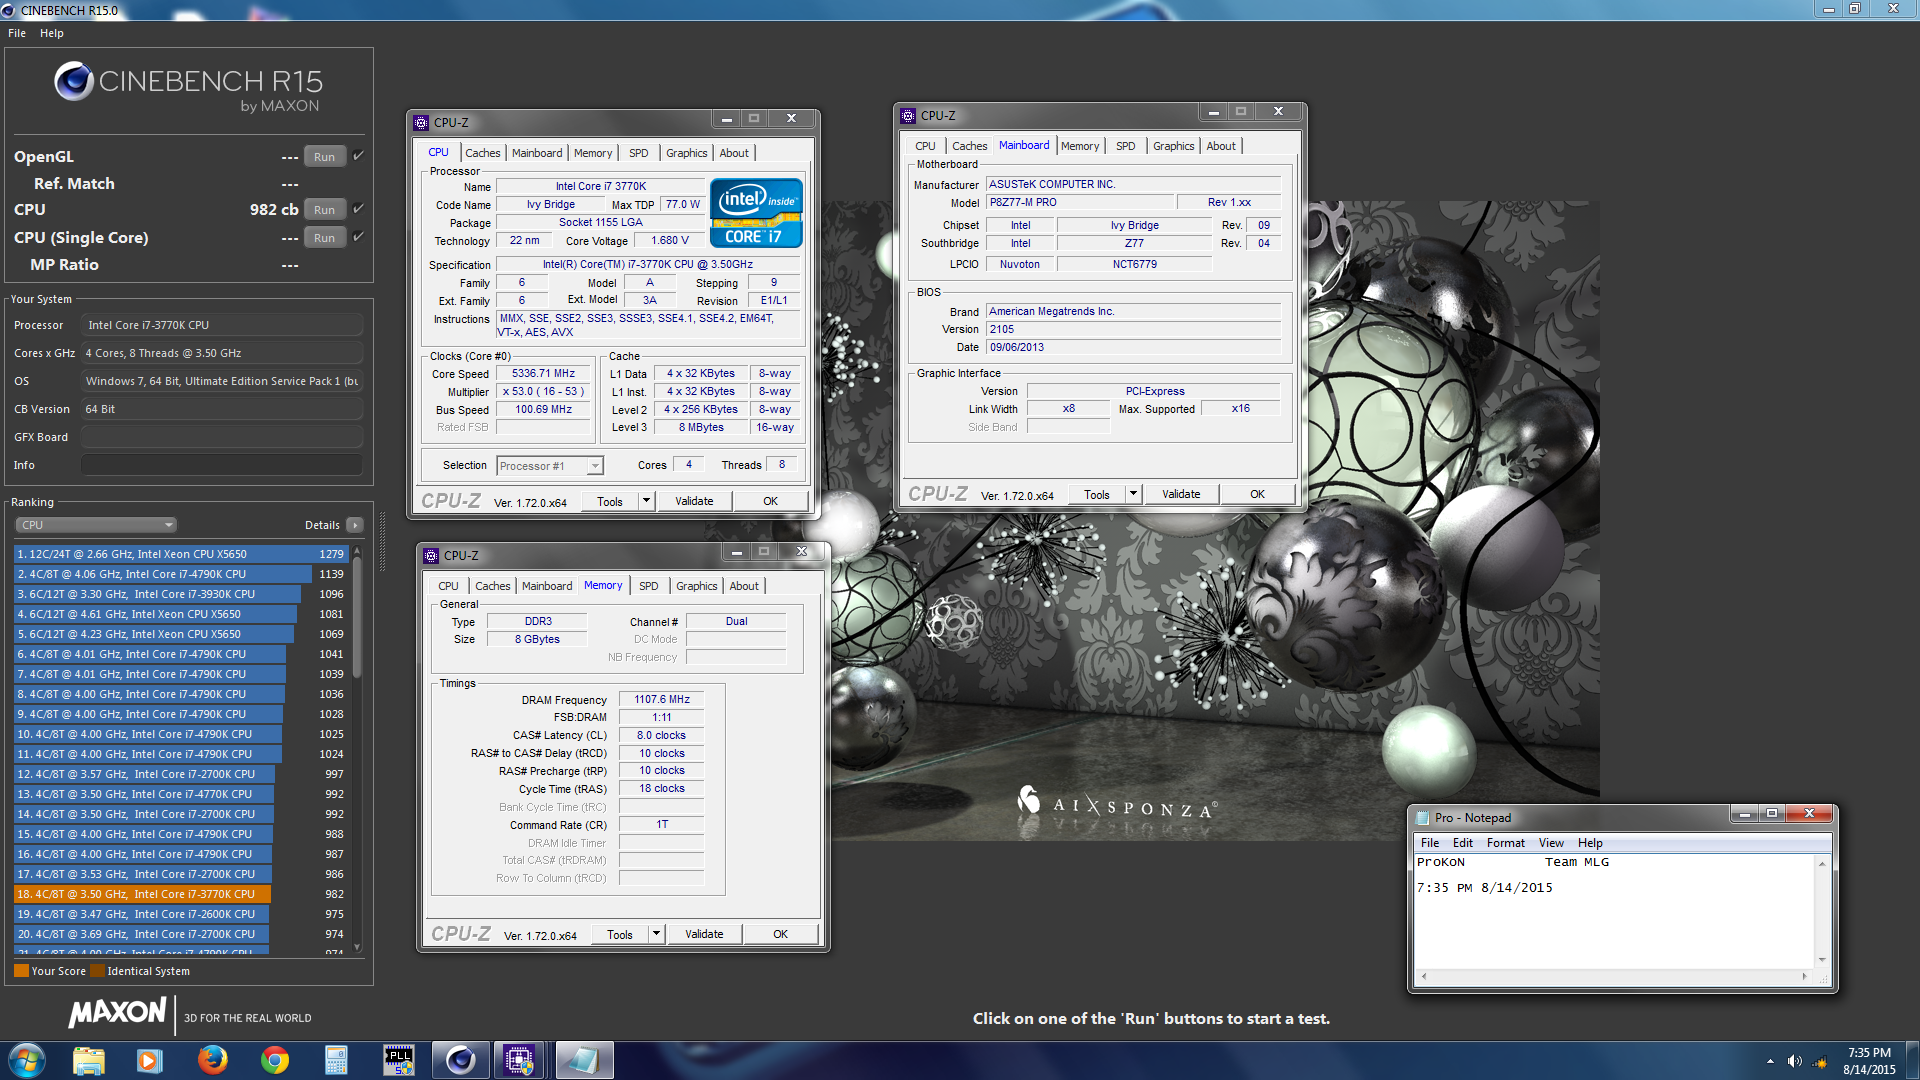Click Core Speed value 5336.71 MHz

pyautogui.click(x=543, y=373)
